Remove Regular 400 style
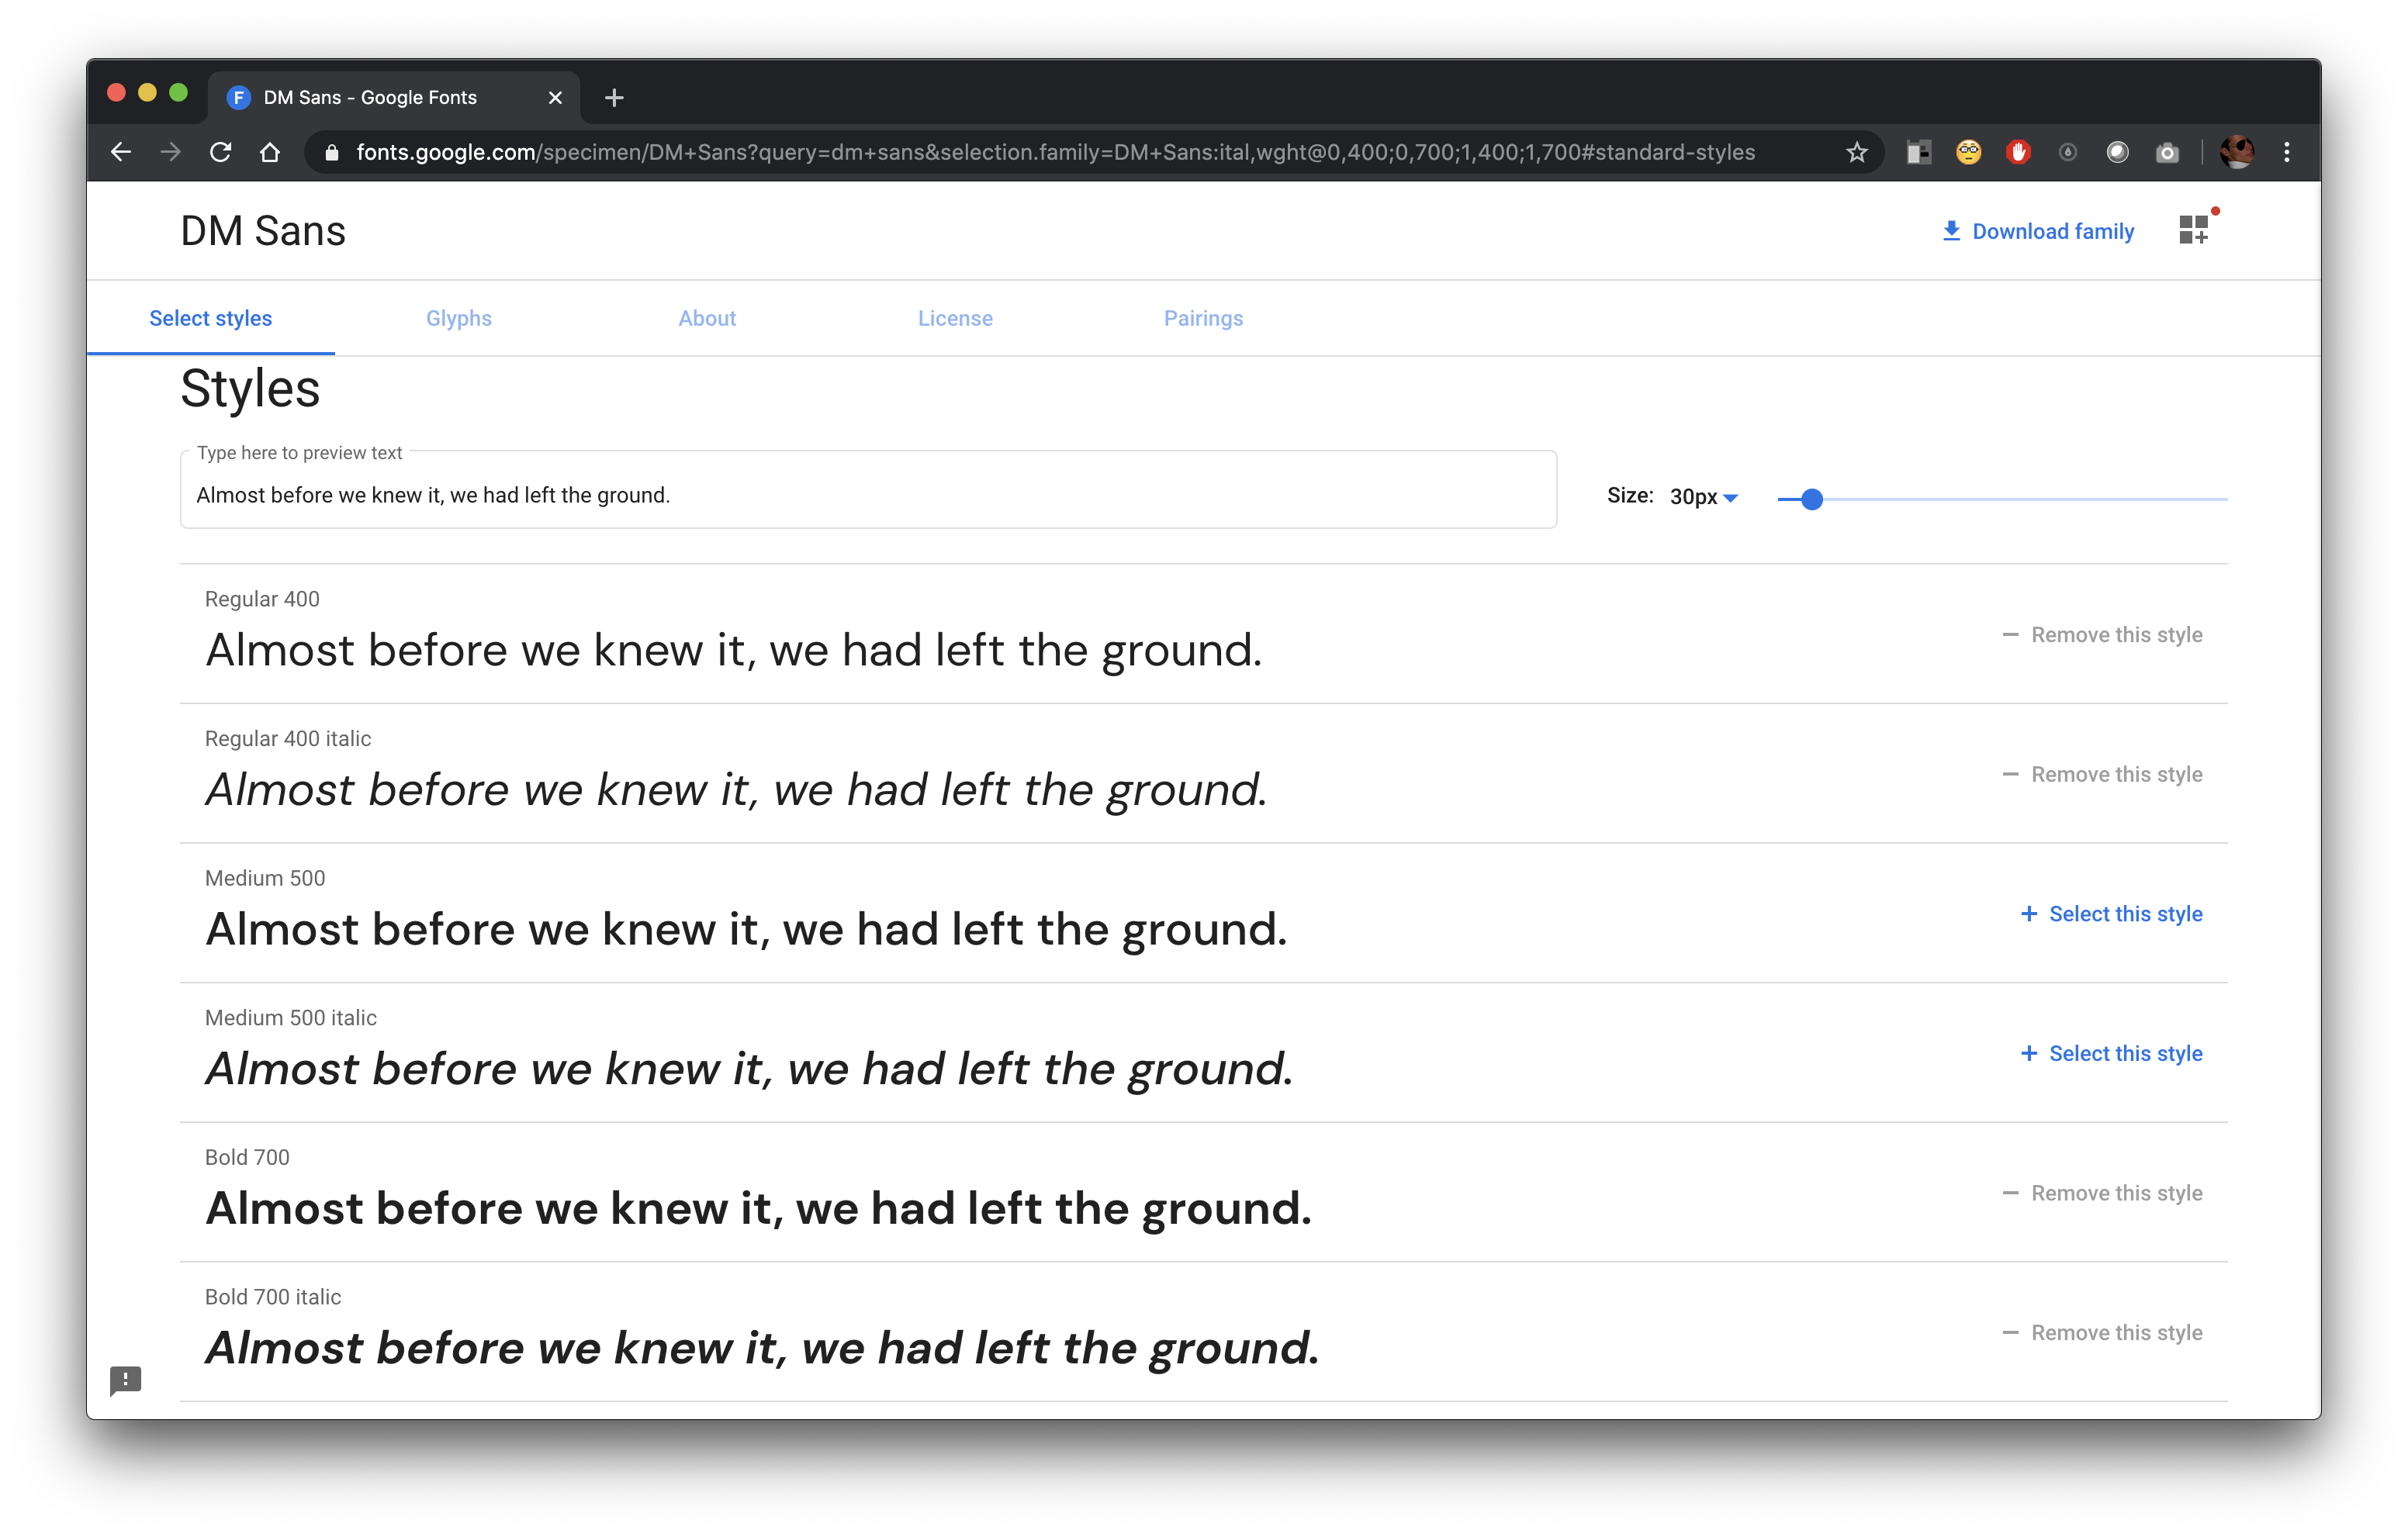This screenshot has height=1534, width=2408. tap(2102, 635)
